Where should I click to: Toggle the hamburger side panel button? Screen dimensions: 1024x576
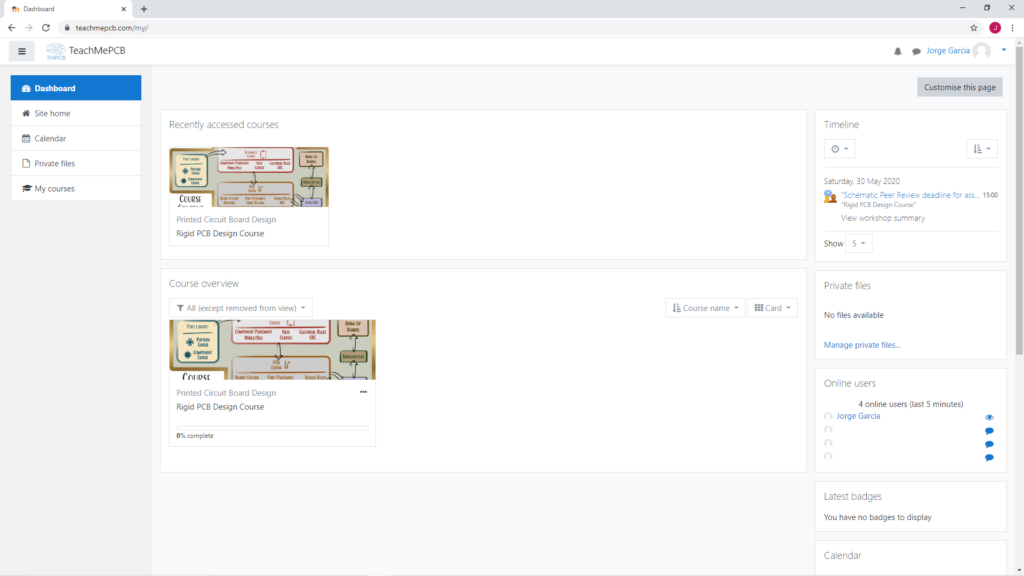coord(22,51)
